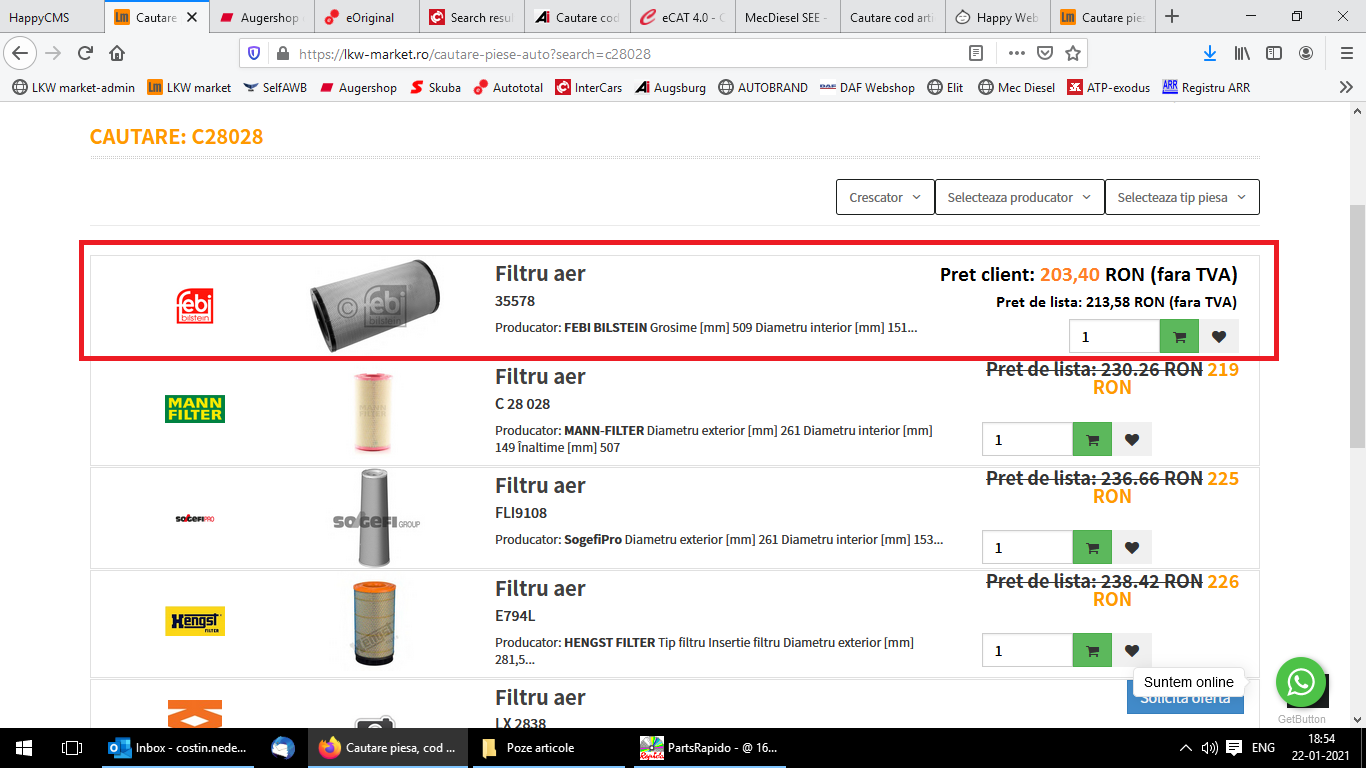This screenshot has height=768, width=1366.
Task: Add Hengst E794L filter to cart
Action: 1092,650
